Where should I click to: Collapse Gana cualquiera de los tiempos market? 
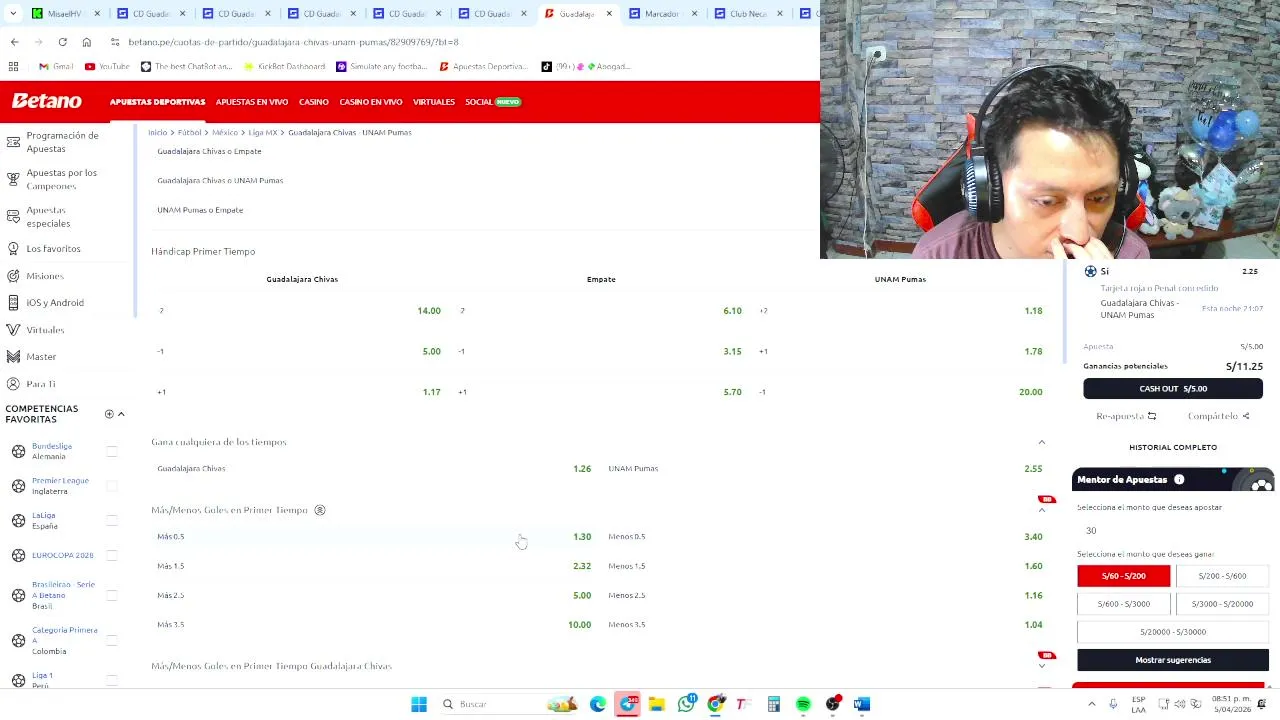click(1042, 442)
